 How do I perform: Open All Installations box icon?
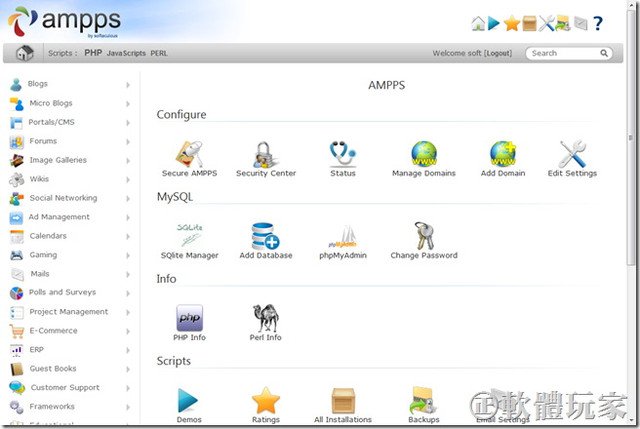(x=343, y=400)
